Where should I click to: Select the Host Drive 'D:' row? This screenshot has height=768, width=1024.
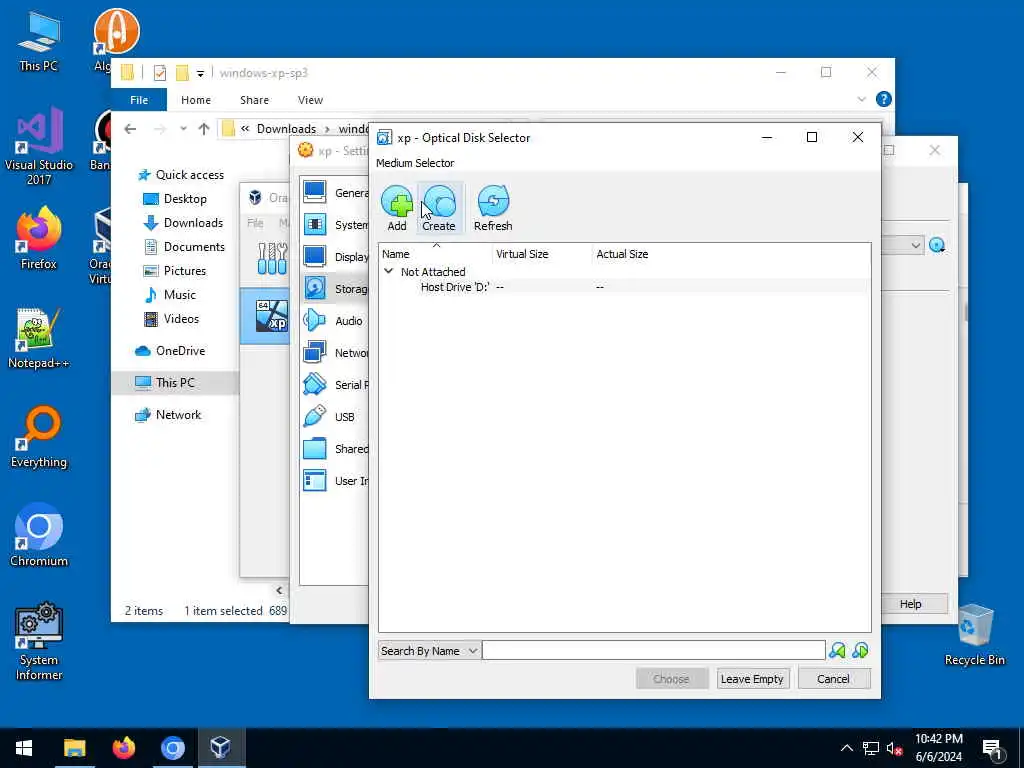[624, 287]
